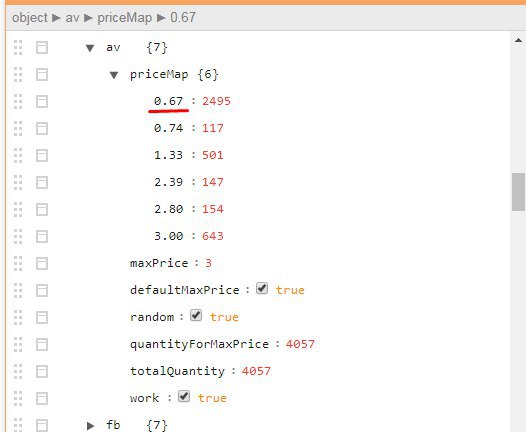The height and width of the screenshot is (432, 526).
Task: Click drag handle on the 0.67 row
Action: tap(18, 102)
